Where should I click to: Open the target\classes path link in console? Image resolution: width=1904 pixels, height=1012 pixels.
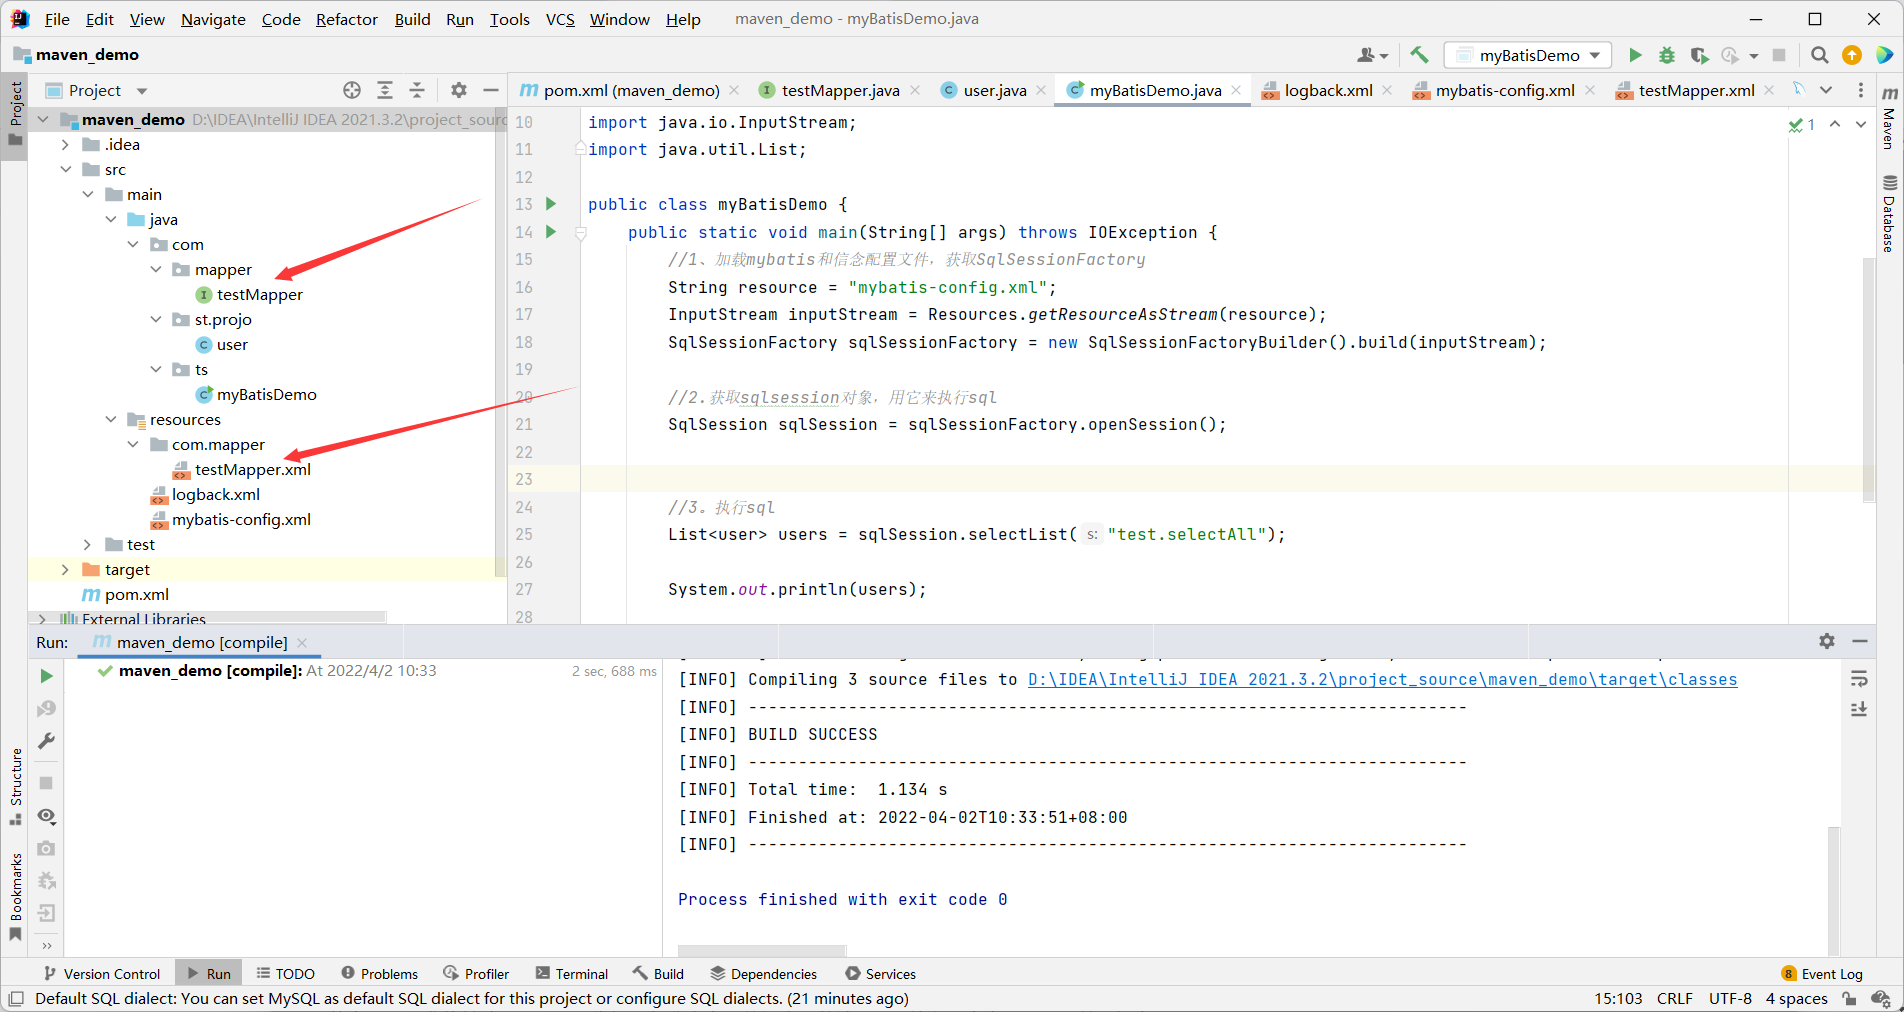(x=1382, y=680)
